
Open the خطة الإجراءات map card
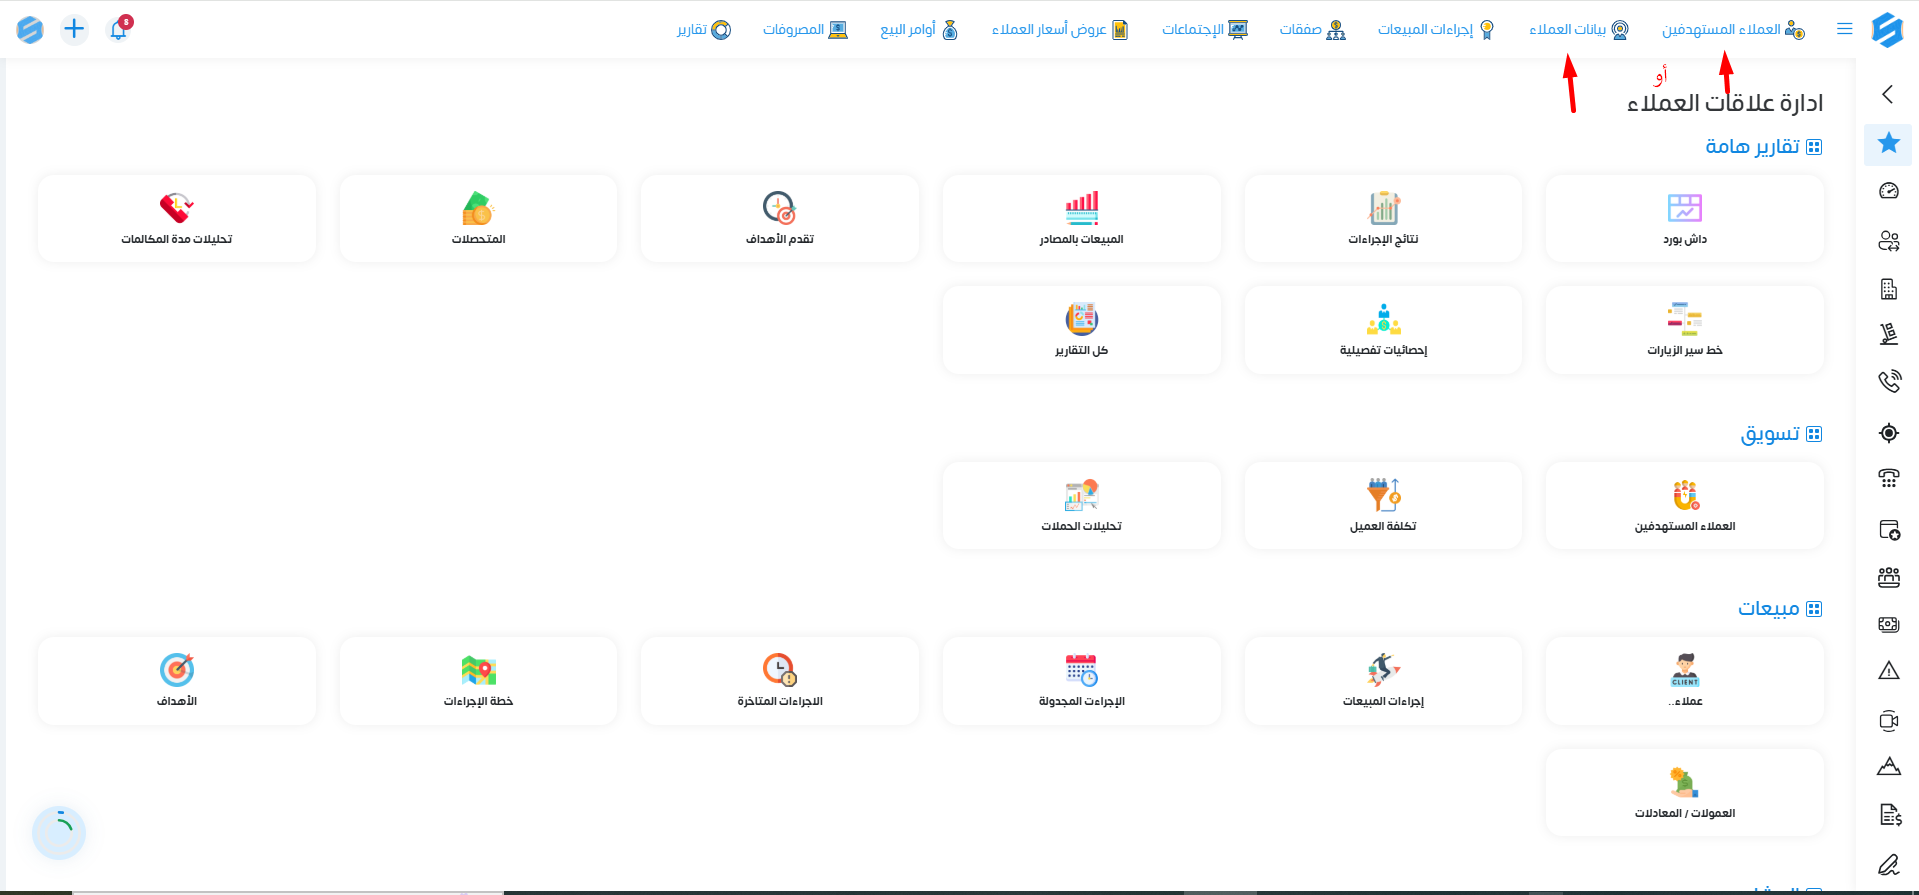pos(478,681)
